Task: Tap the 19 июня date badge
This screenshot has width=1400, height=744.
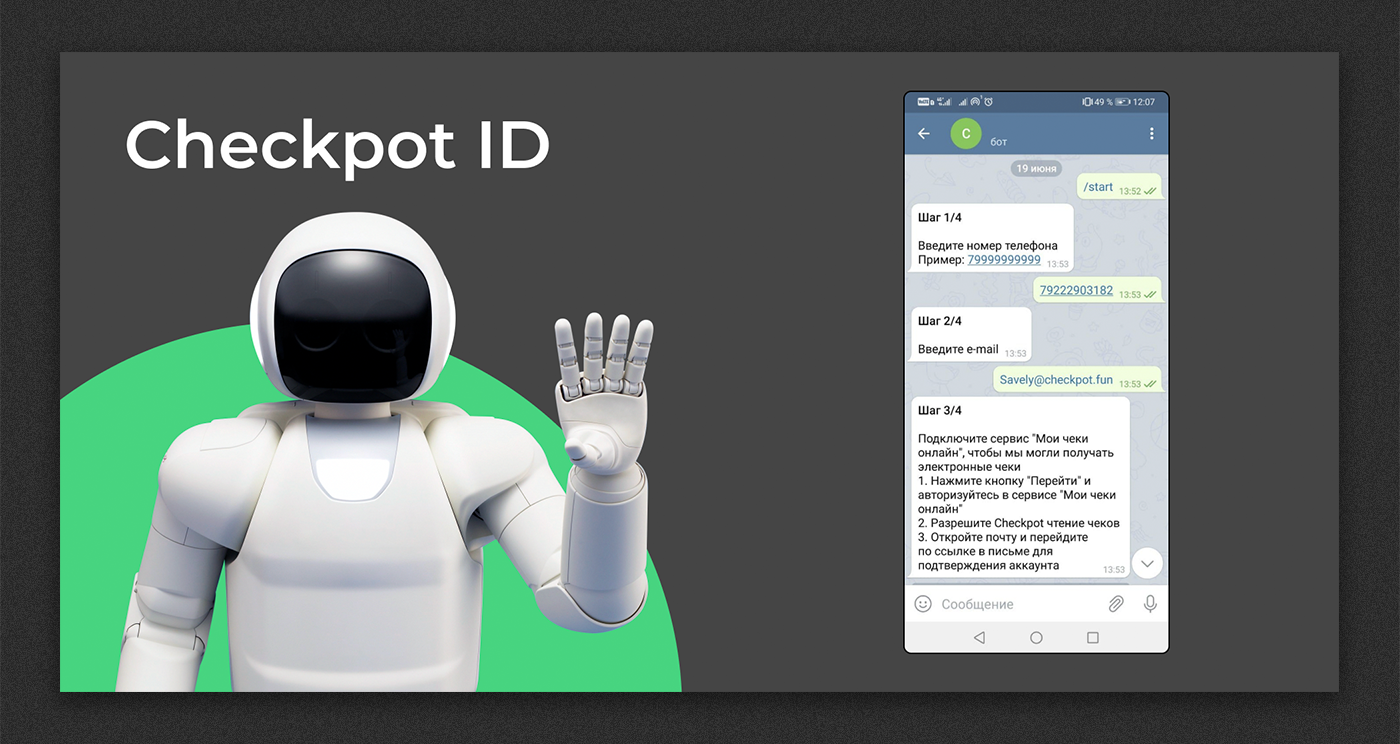Action: [1036, 168]
